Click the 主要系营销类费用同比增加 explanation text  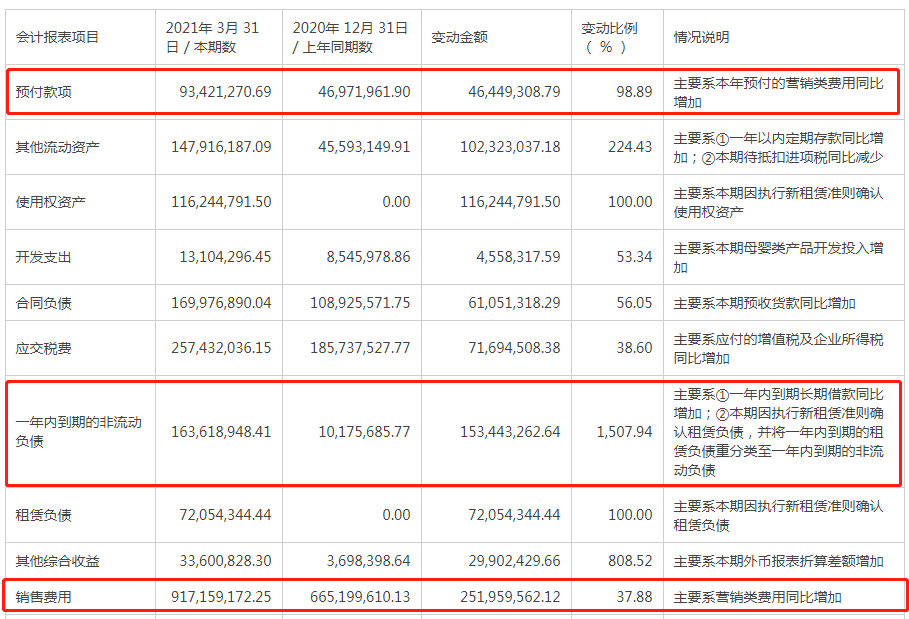pyautogui.click(x=757, y=596)
